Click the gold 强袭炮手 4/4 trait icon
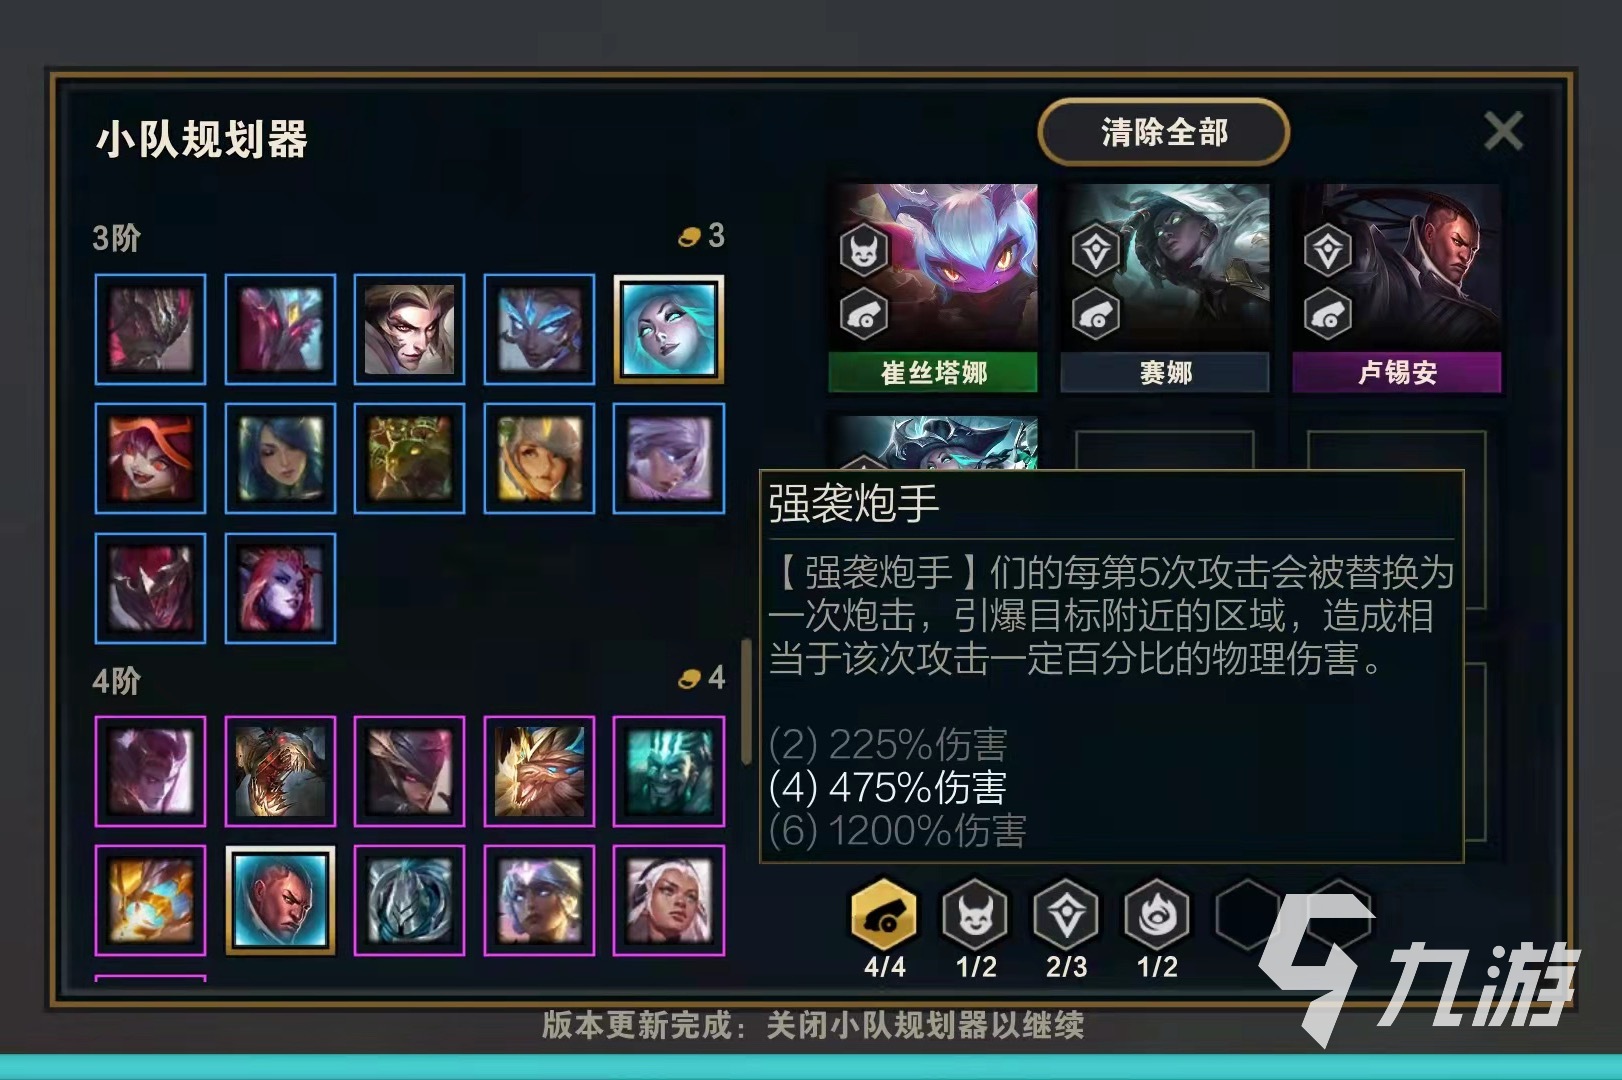 [884, 915]
